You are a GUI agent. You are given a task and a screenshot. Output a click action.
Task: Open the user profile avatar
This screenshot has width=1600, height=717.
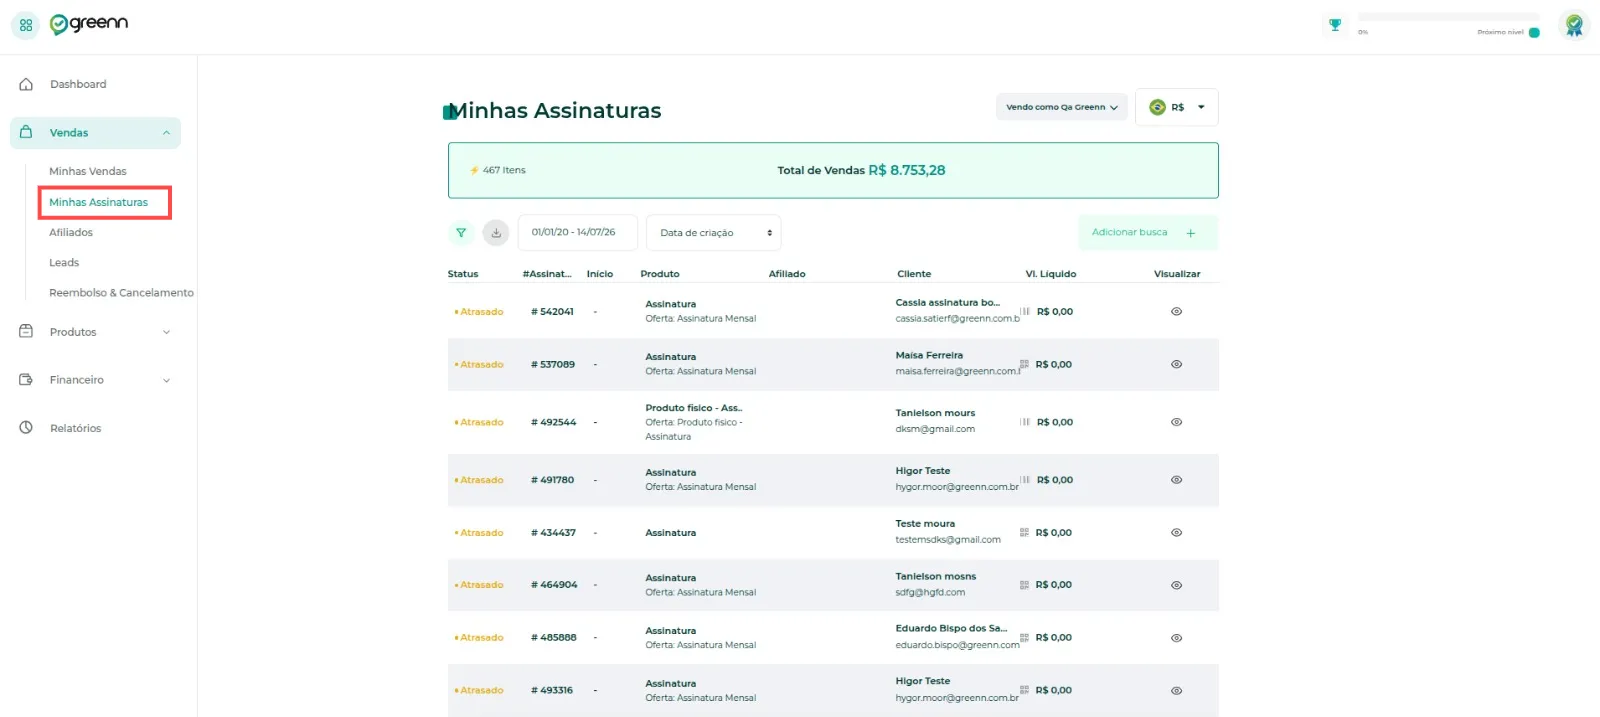[x=1574, y=25]
